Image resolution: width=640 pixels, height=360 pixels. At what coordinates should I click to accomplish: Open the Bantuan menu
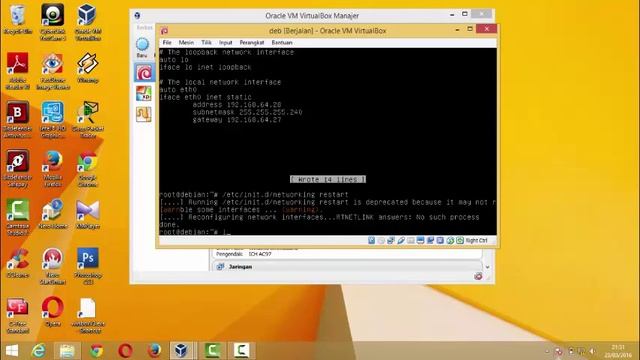coord(282,42)
